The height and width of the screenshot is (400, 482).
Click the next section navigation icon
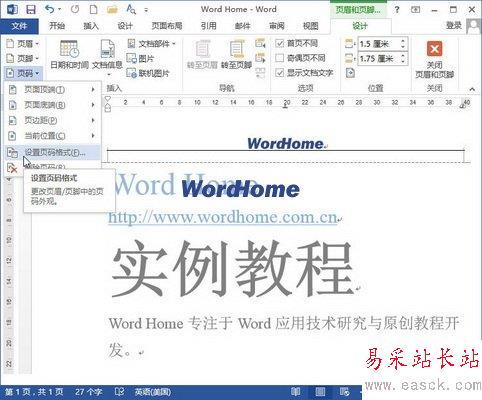pyautogui.click(x=260, y=58)
